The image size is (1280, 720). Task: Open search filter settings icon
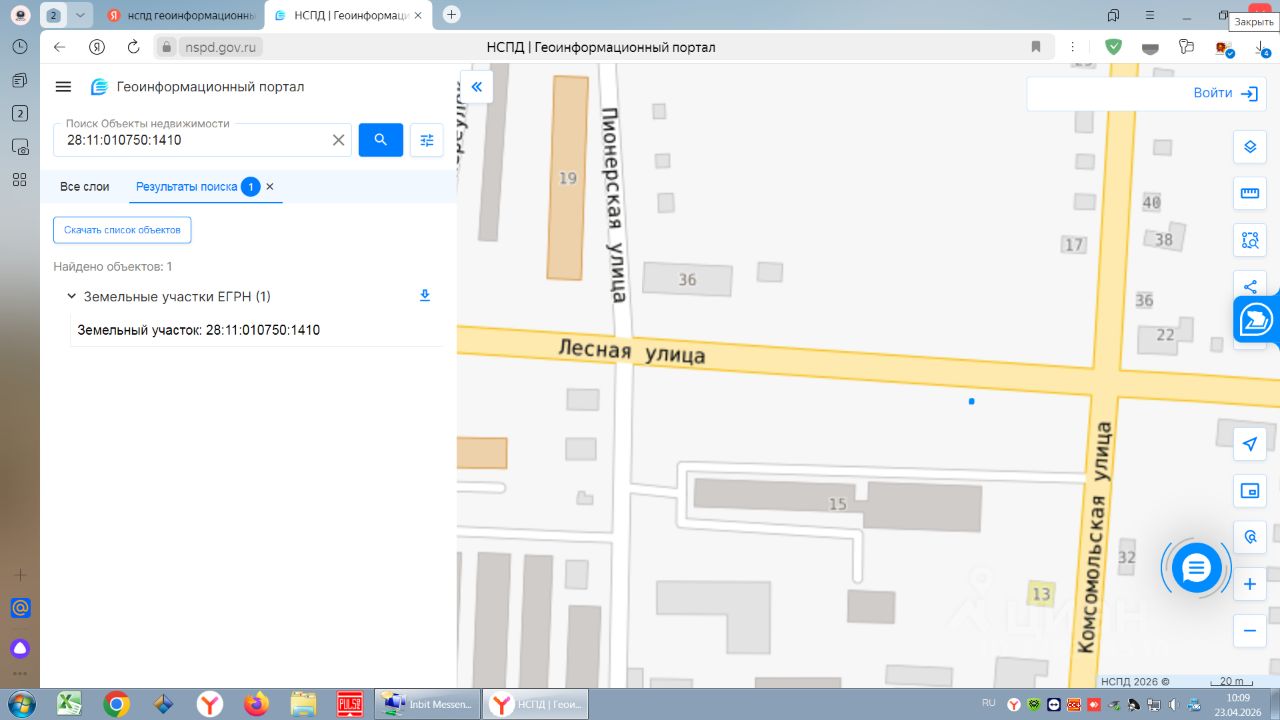427,140
